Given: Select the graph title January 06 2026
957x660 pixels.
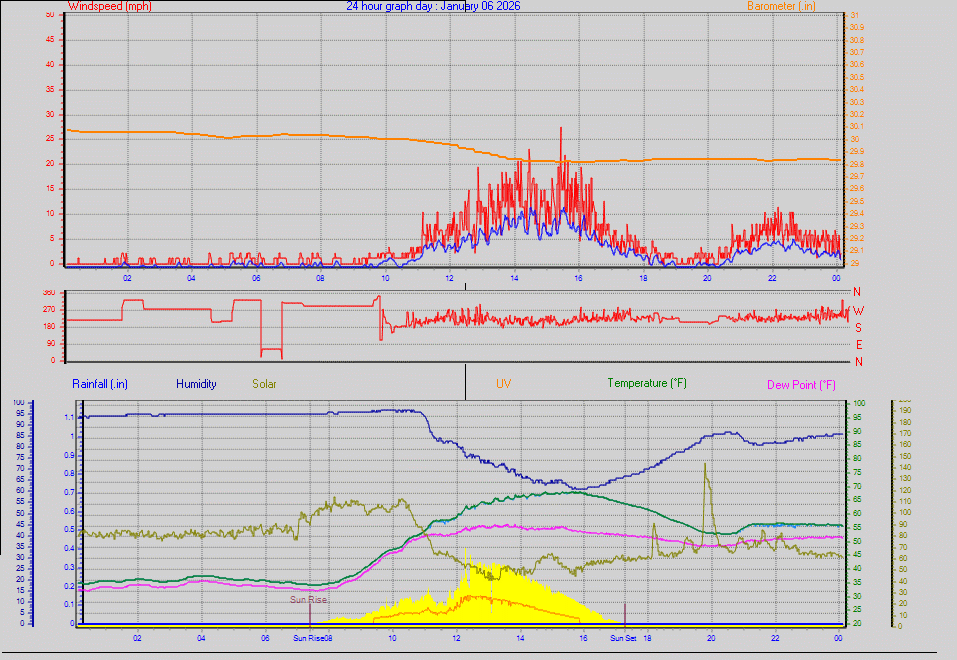Looking at the screenshot, I should [432, 6].
